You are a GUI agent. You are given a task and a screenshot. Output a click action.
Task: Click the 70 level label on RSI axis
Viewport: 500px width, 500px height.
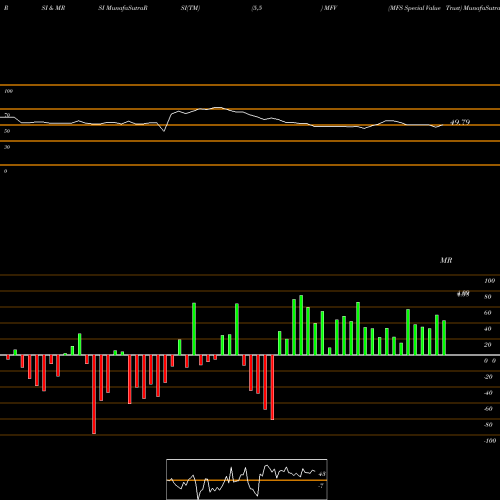click(7, 115)
